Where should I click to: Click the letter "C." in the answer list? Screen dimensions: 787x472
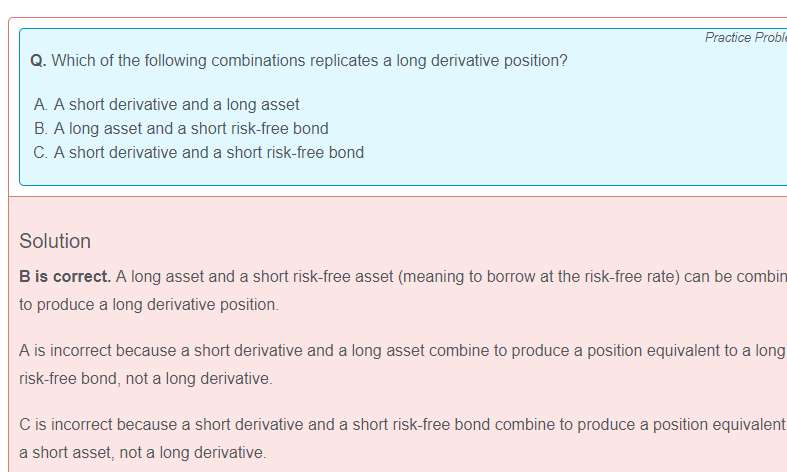[41, 152]
